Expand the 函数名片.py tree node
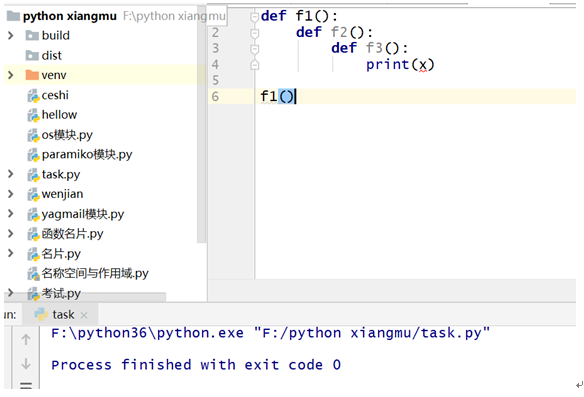The image size is (584, 397). point(10,234)
